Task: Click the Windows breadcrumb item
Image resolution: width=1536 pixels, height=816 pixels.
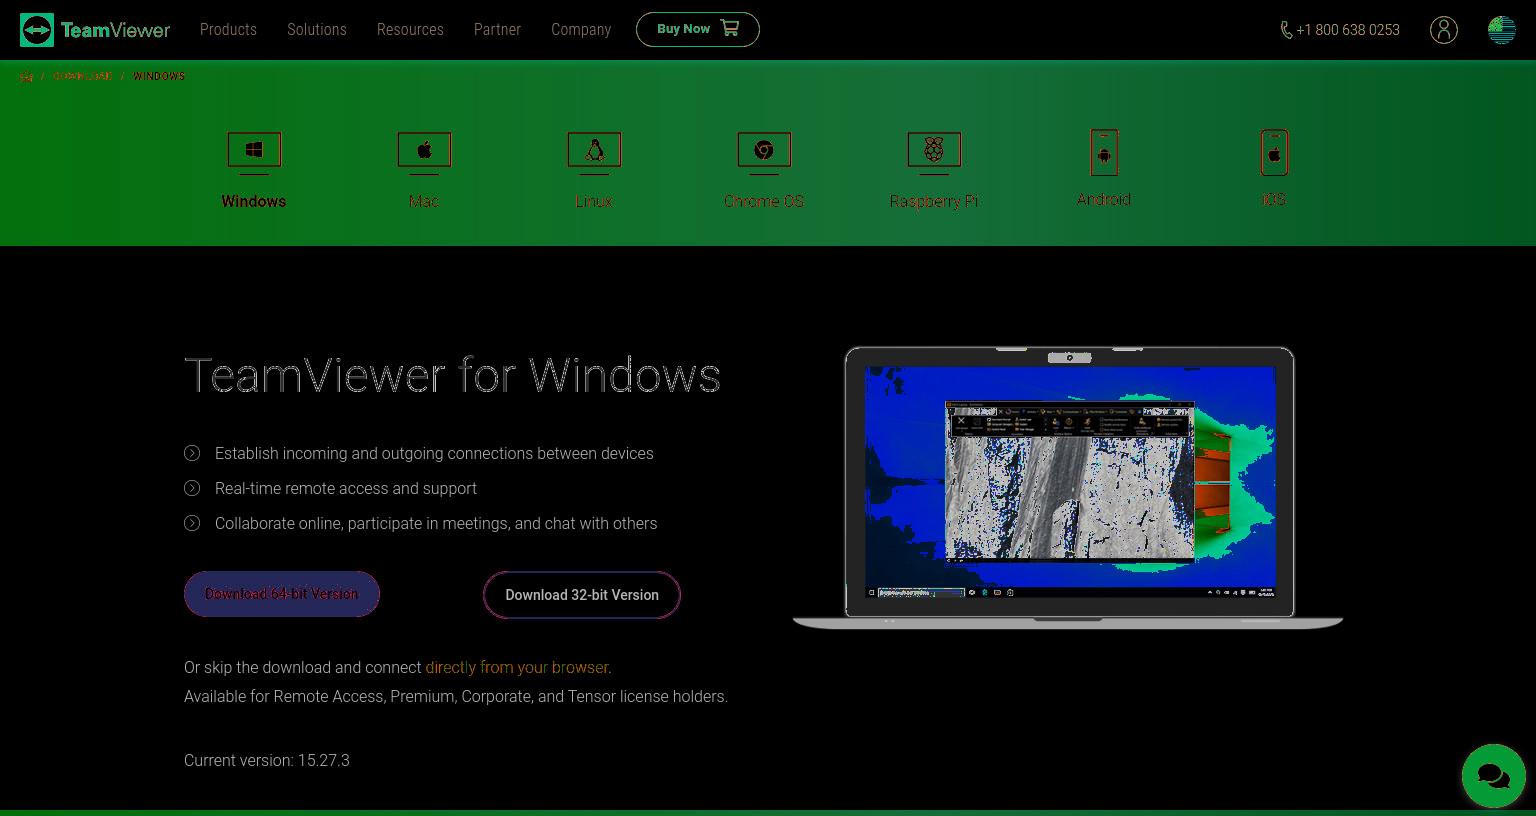Action: tap(159, 76)
